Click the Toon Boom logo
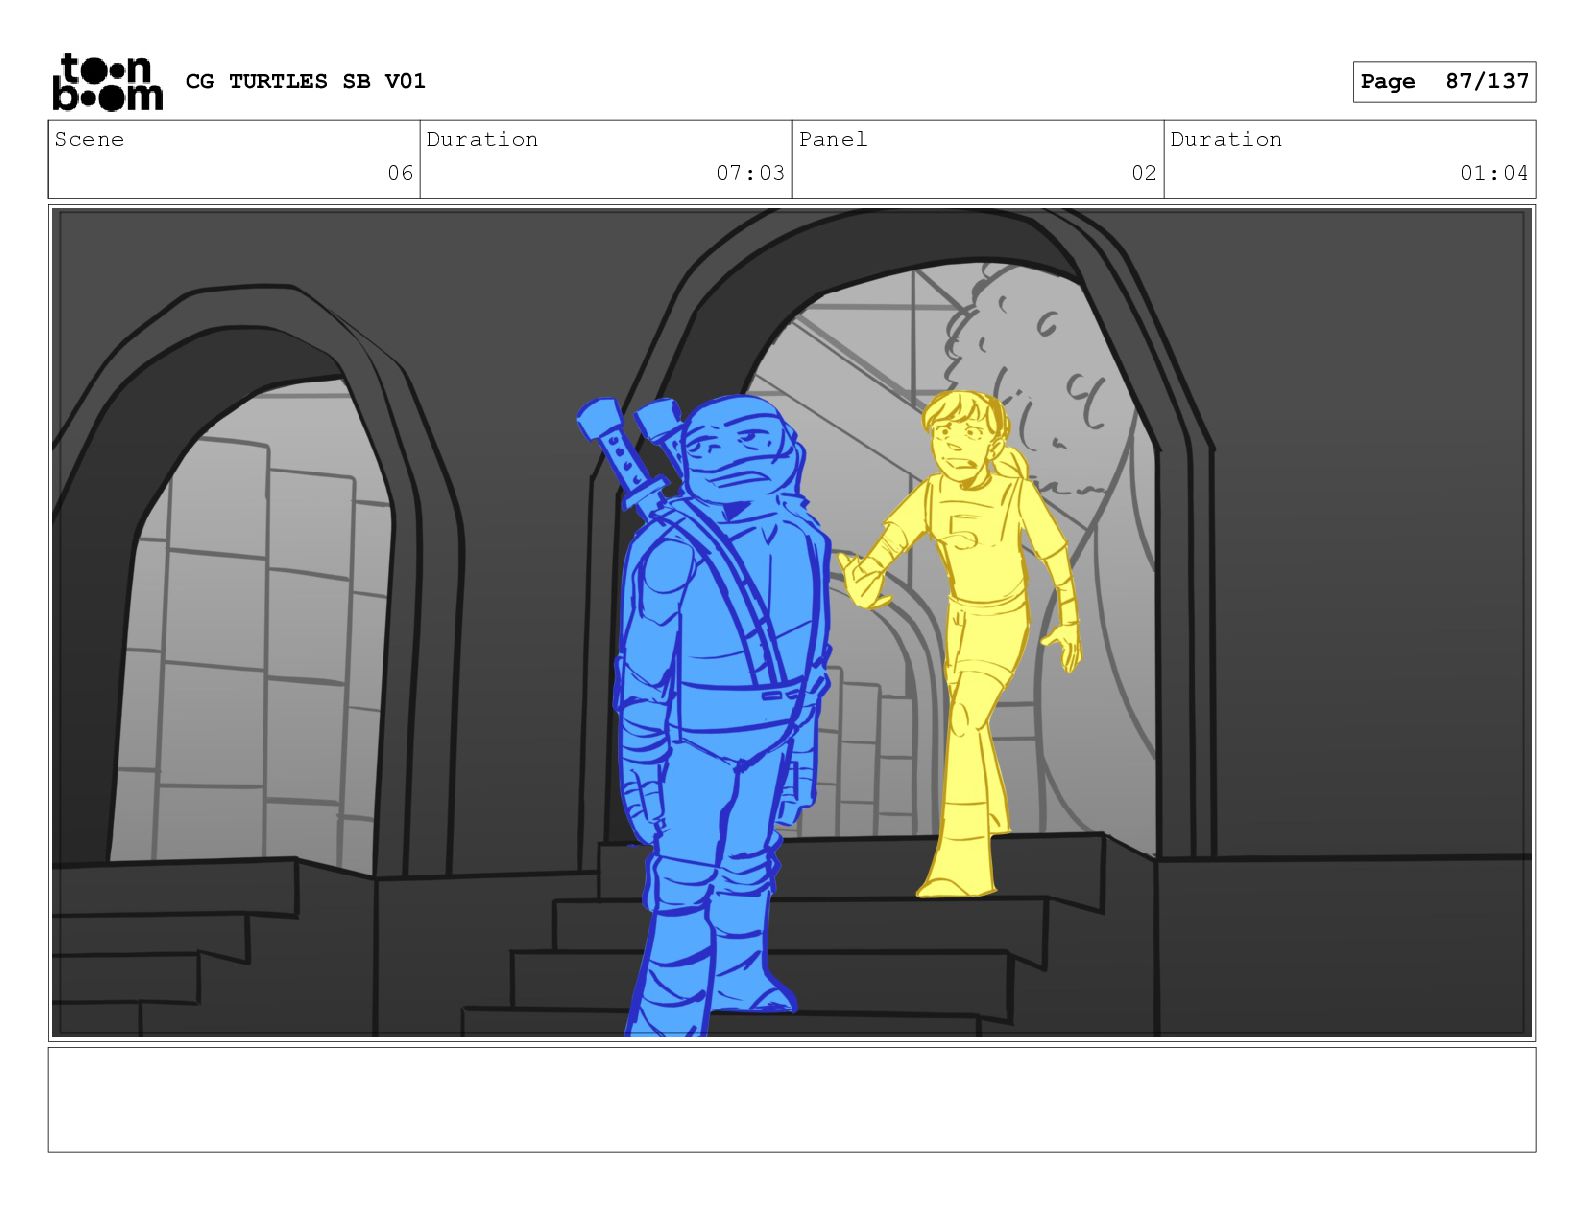The width and height of the screenshot is (1584, 1224). [107, 82]
